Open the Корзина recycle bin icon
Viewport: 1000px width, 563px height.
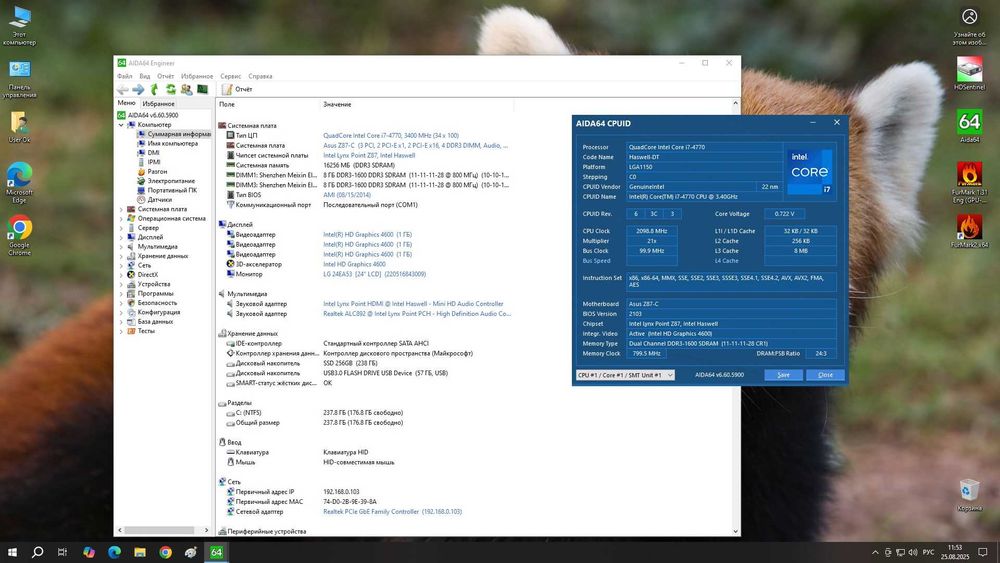click(969, 495)
